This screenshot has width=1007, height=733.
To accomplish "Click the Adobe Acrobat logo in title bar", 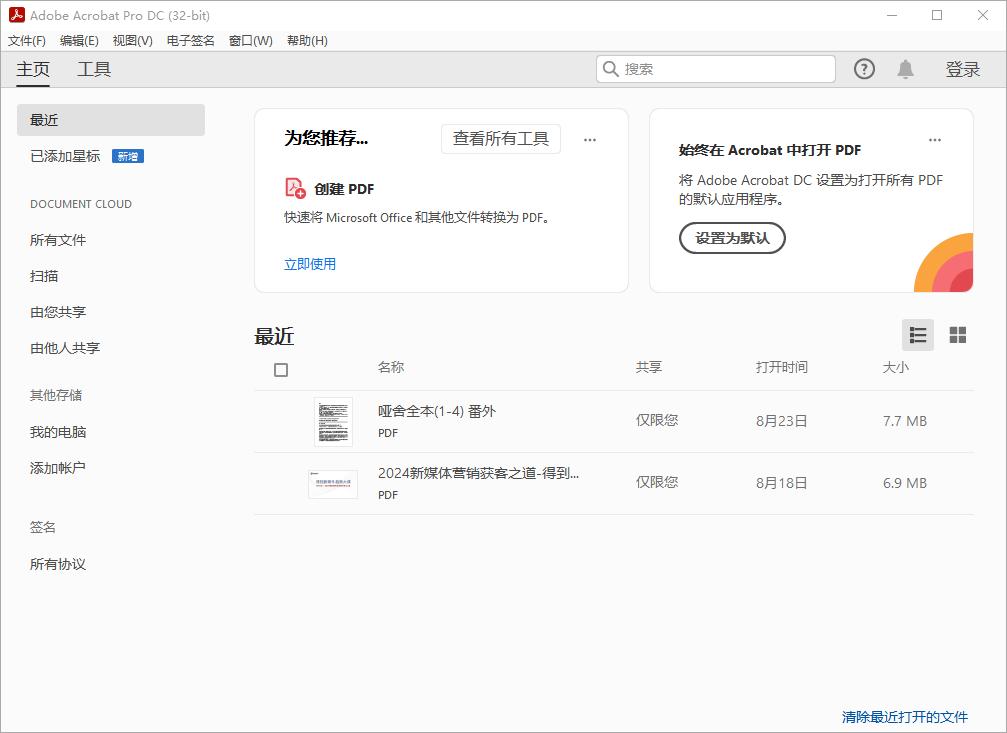I will [x=15, y=15].
